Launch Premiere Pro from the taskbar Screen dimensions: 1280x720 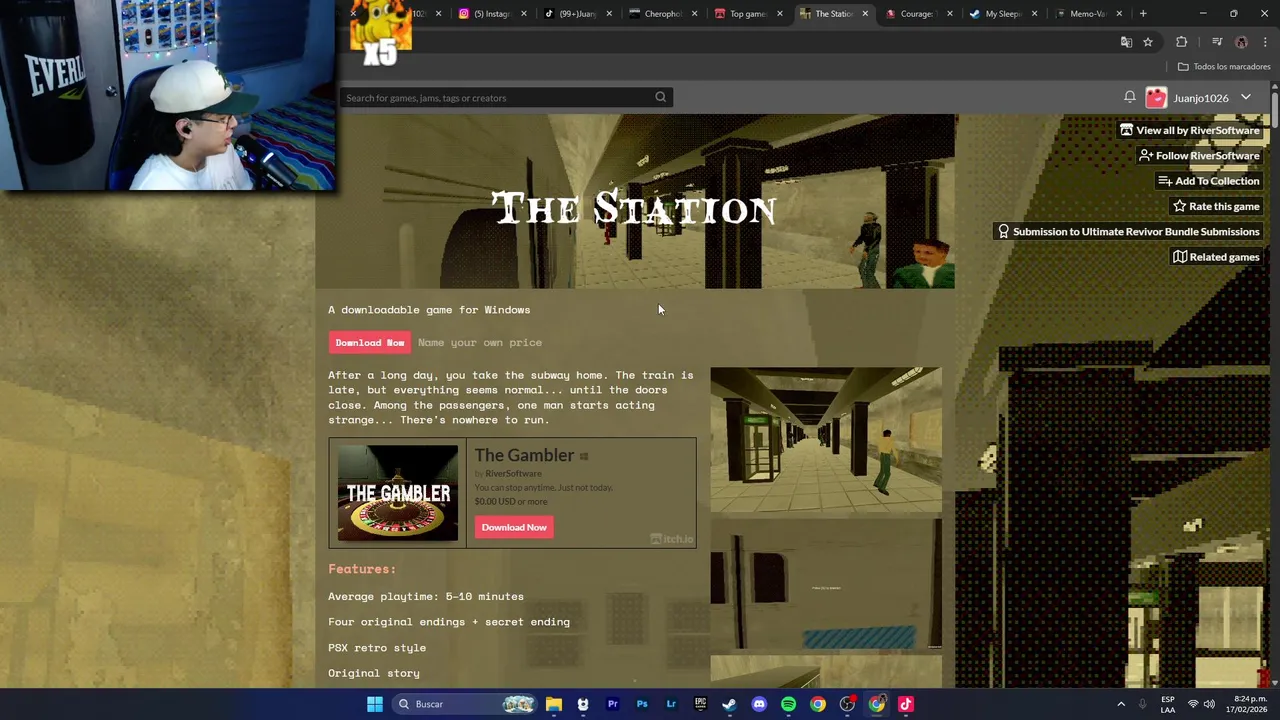tap(613, 704)
